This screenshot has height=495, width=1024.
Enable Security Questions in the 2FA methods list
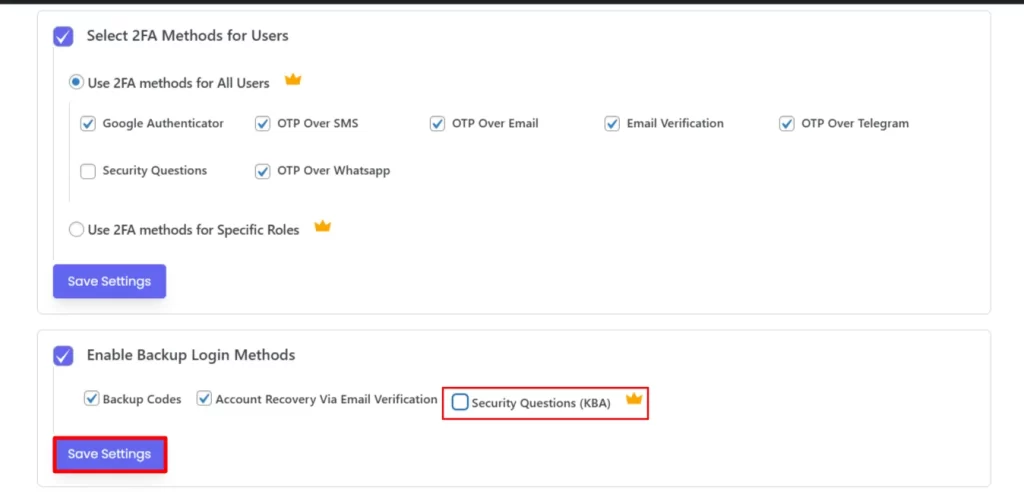click(x=88, y=171)
